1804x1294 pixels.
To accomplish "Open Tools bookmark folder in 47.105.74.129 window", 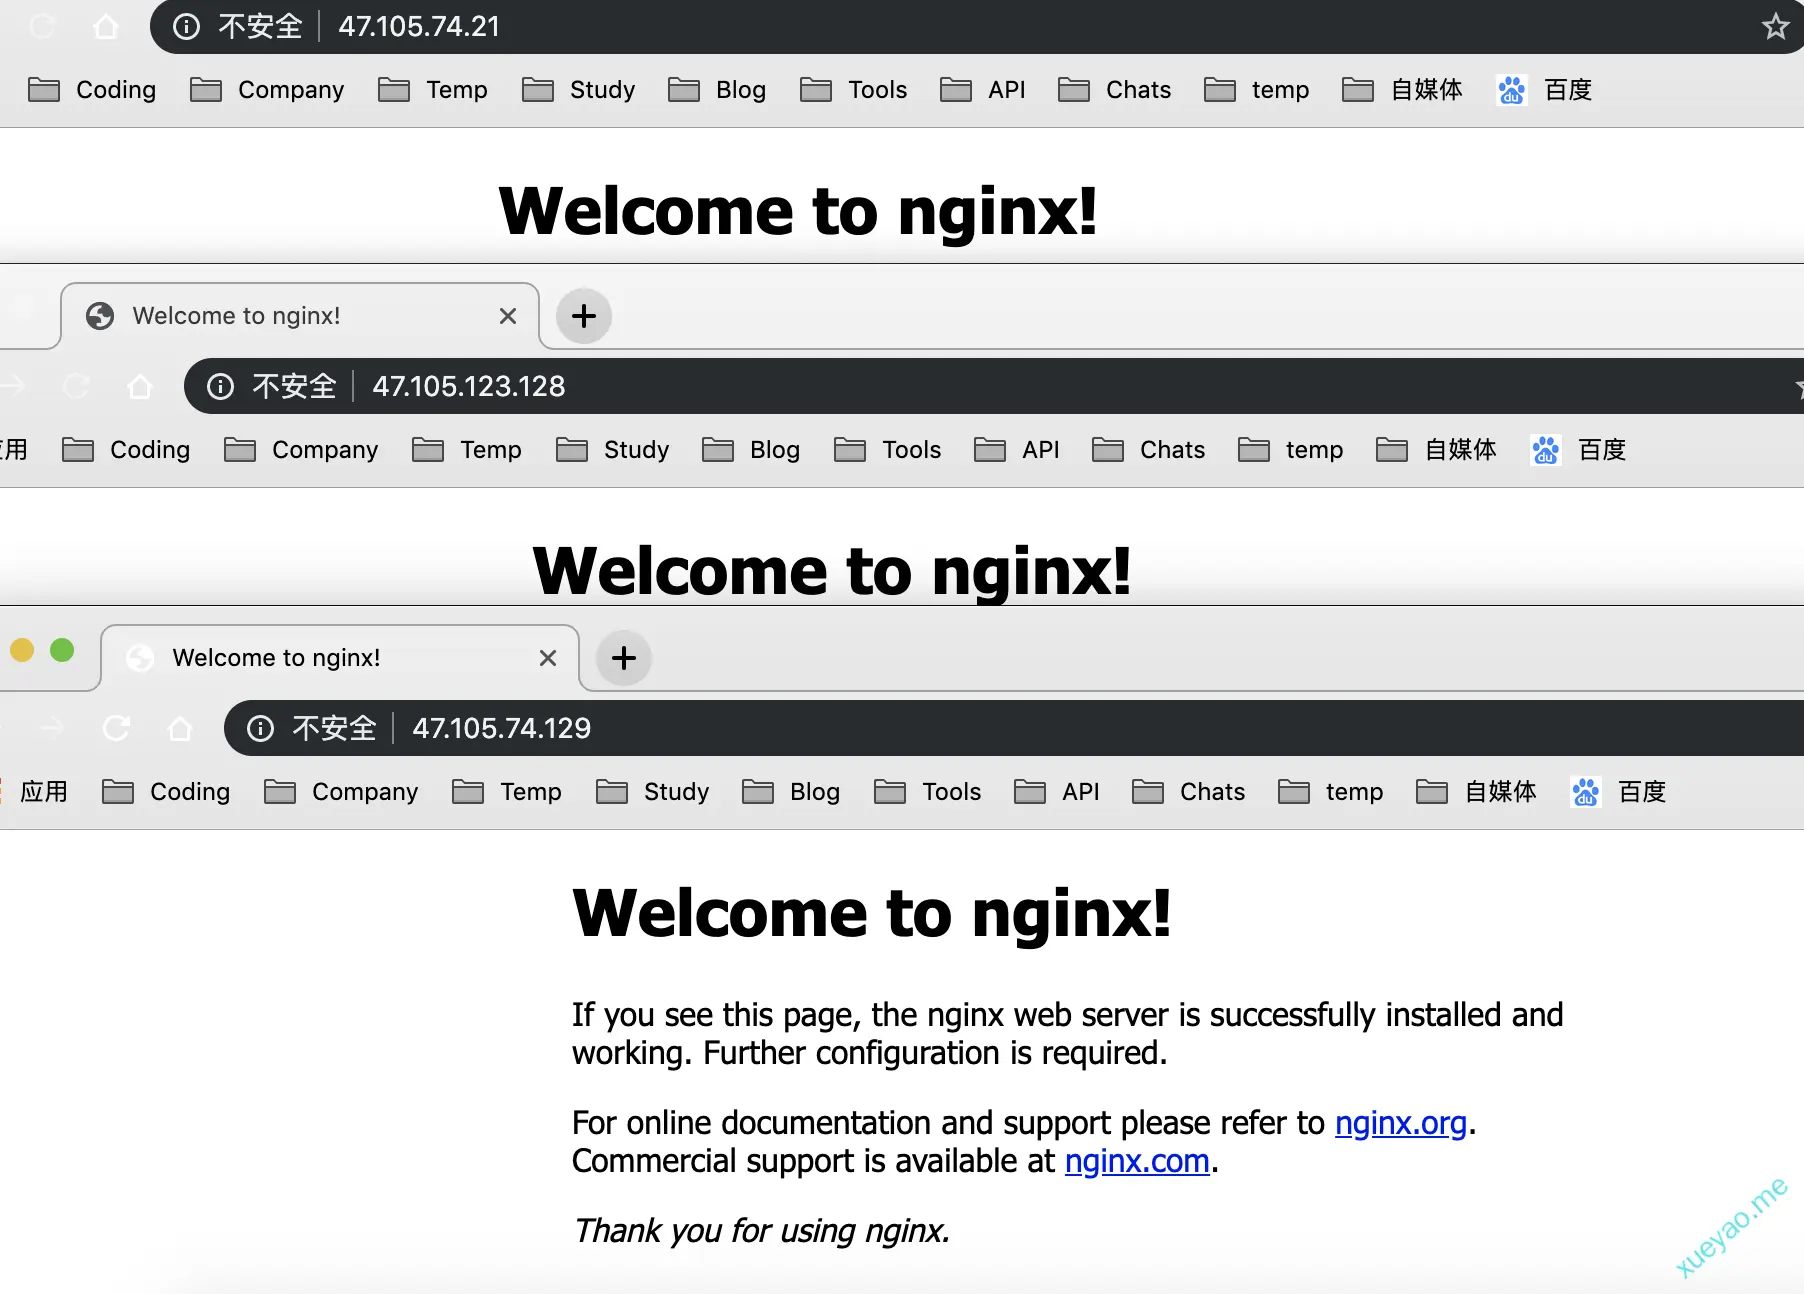I will [x=928, y=792].
